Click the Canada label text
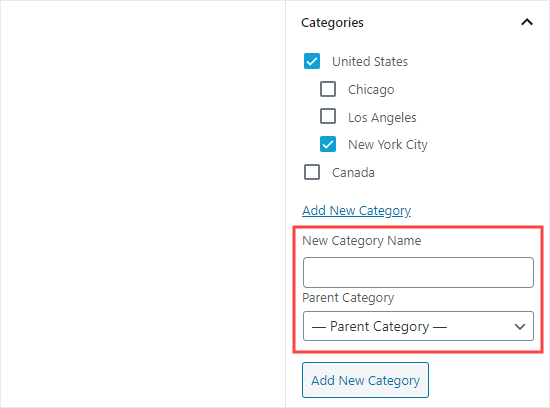 [353, 173]
